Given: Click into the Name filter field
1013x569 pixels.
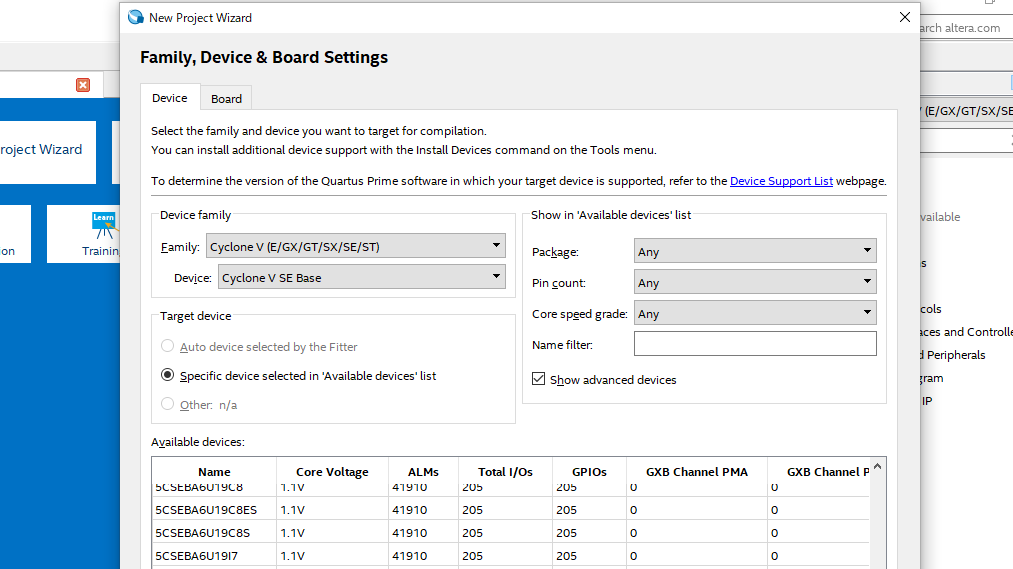Looking at the screenshot, I should 755,344.
